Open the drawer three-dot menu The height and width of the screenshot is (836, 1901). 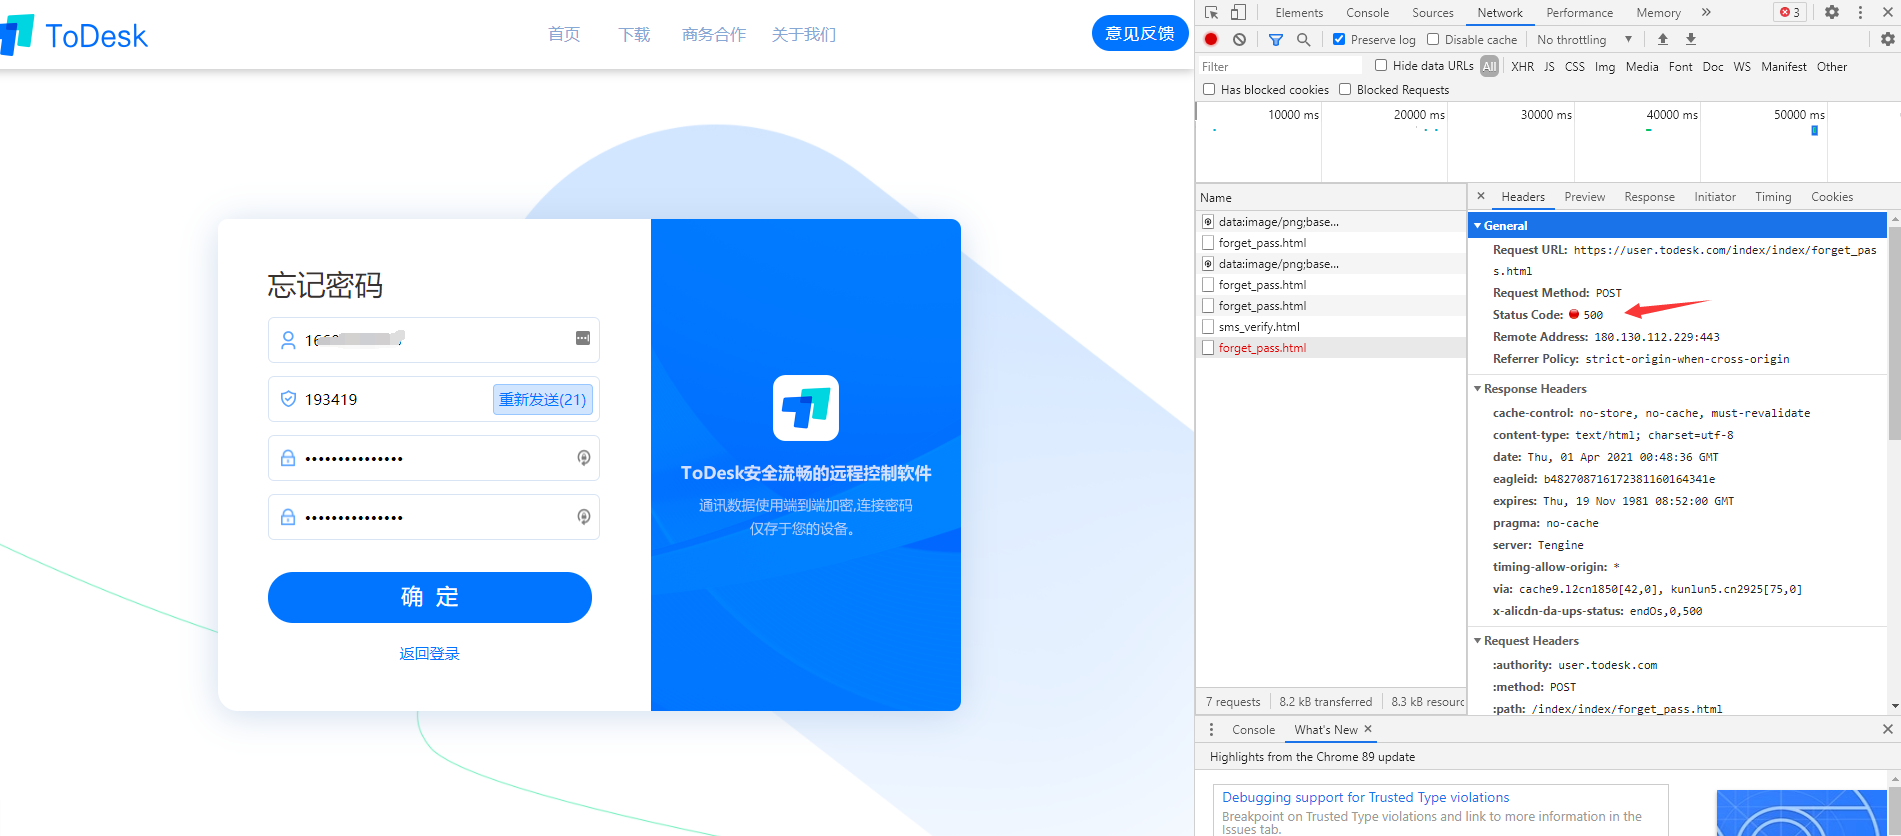pyautogui.click(x=1211, y=729)
